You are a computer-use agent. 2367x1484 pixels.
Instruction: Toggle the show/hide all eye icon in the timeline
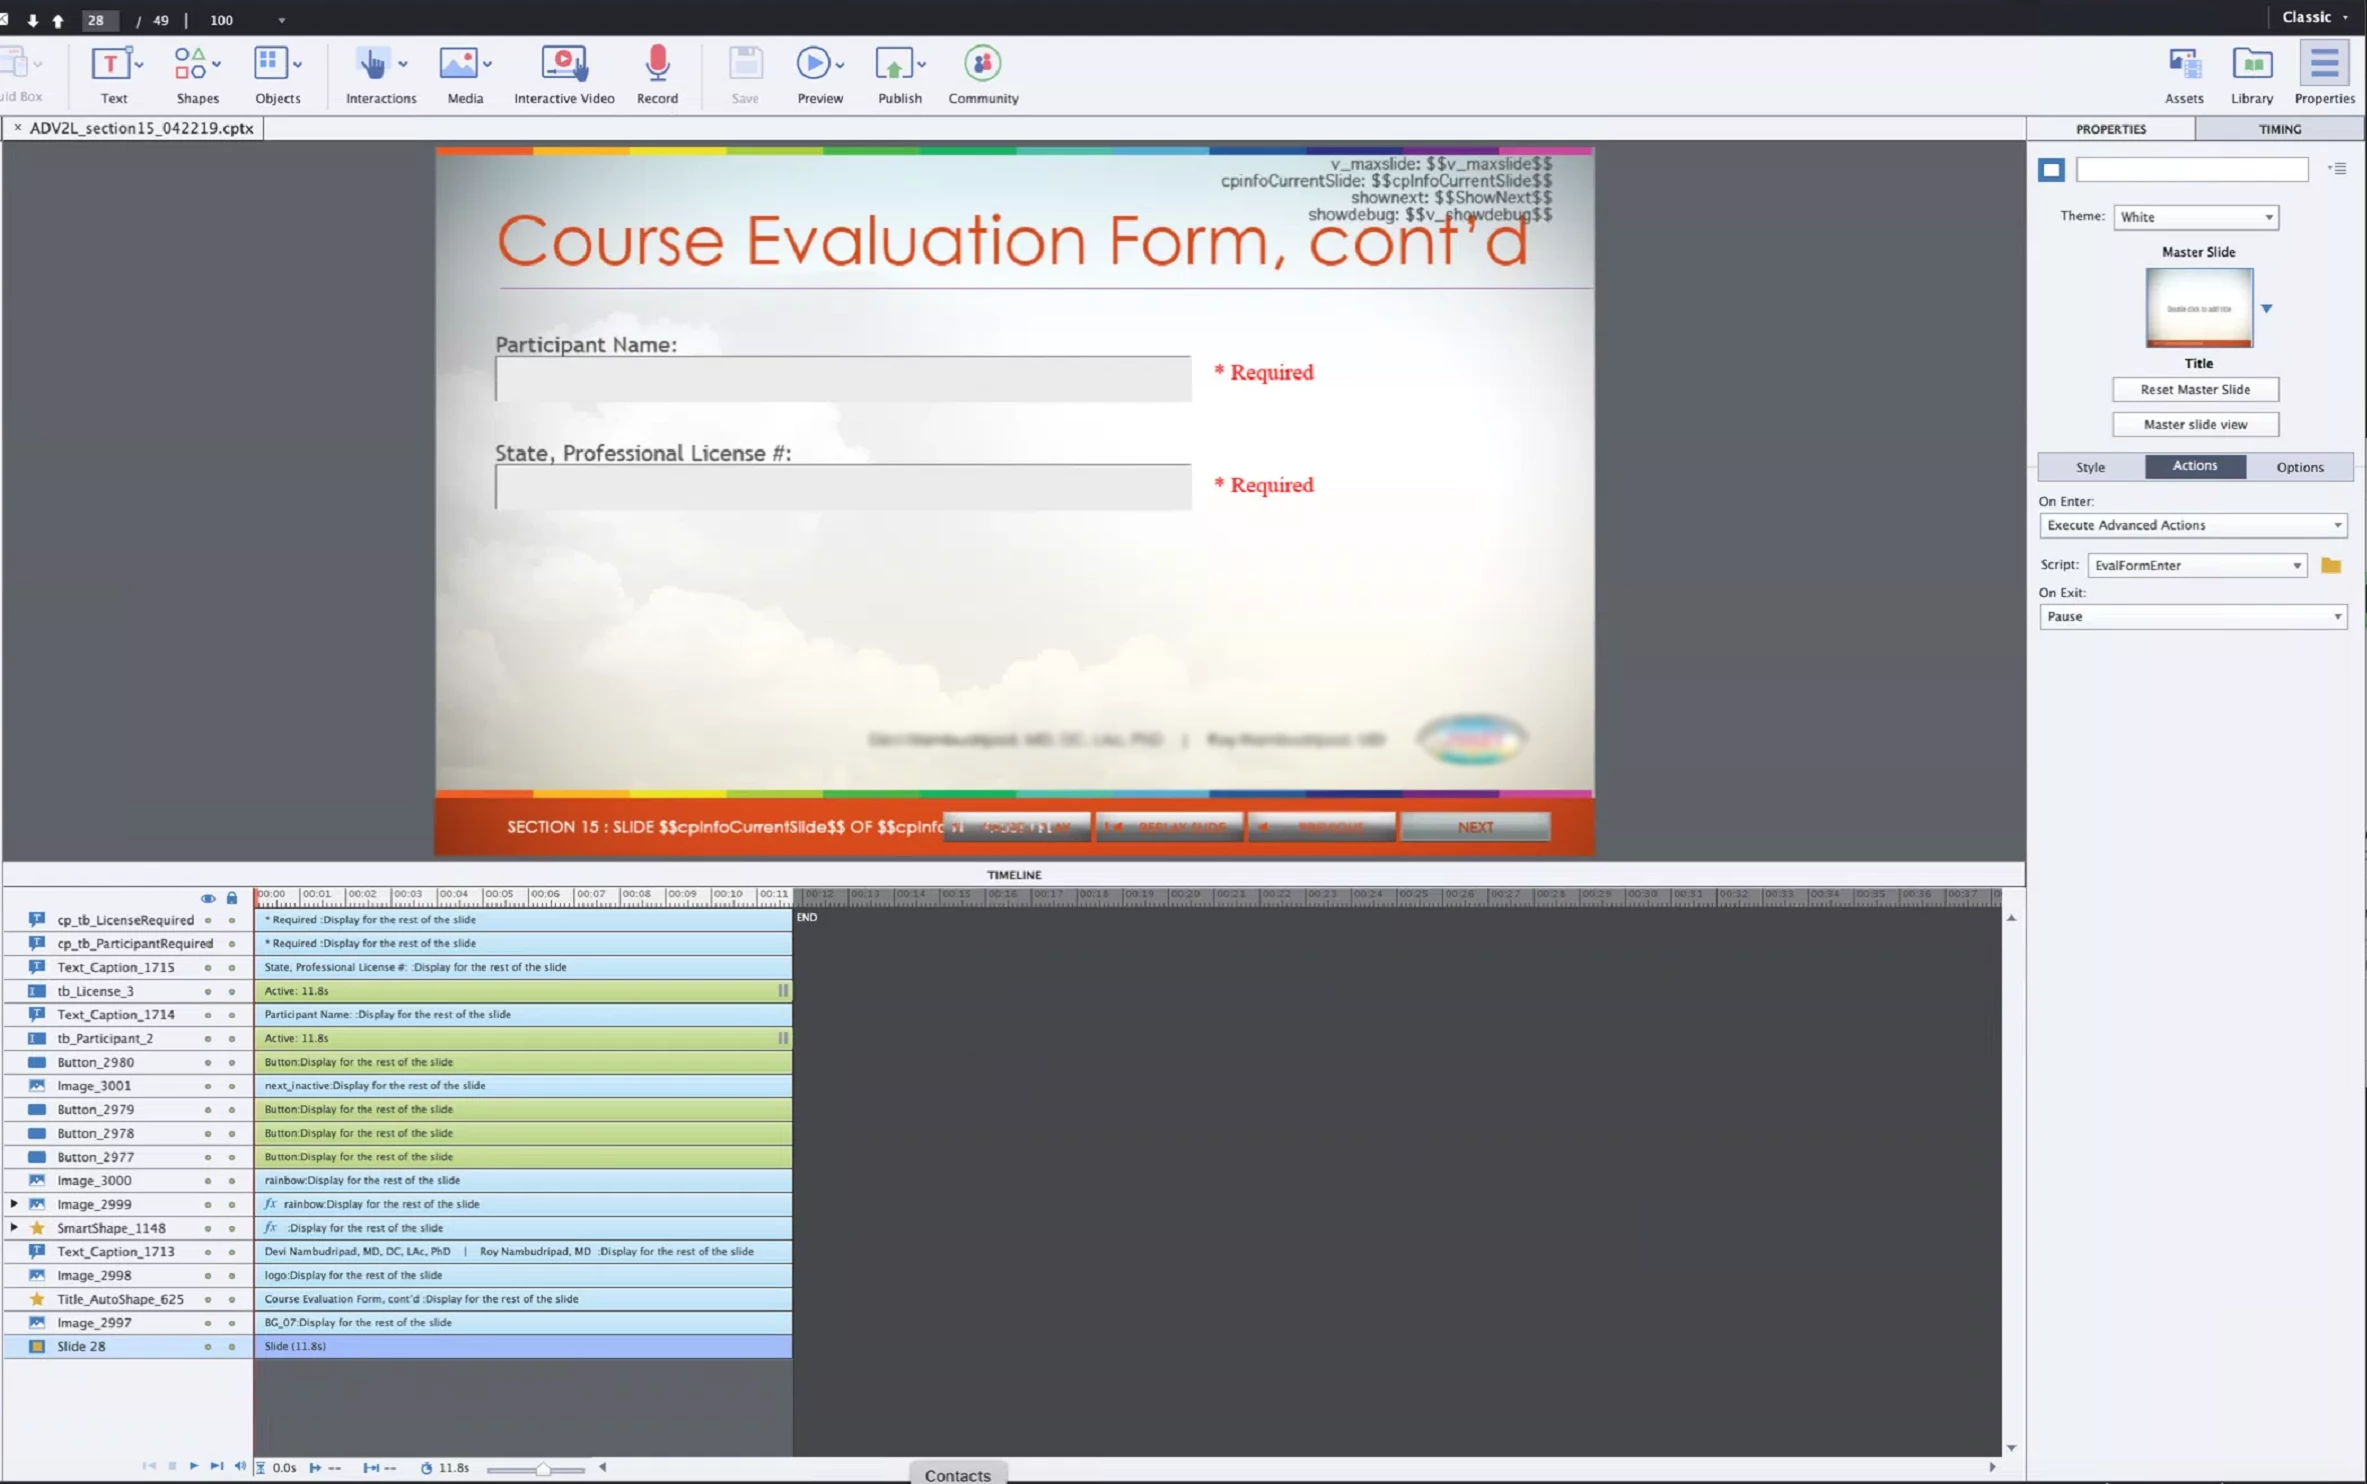(x=208, y=898)
